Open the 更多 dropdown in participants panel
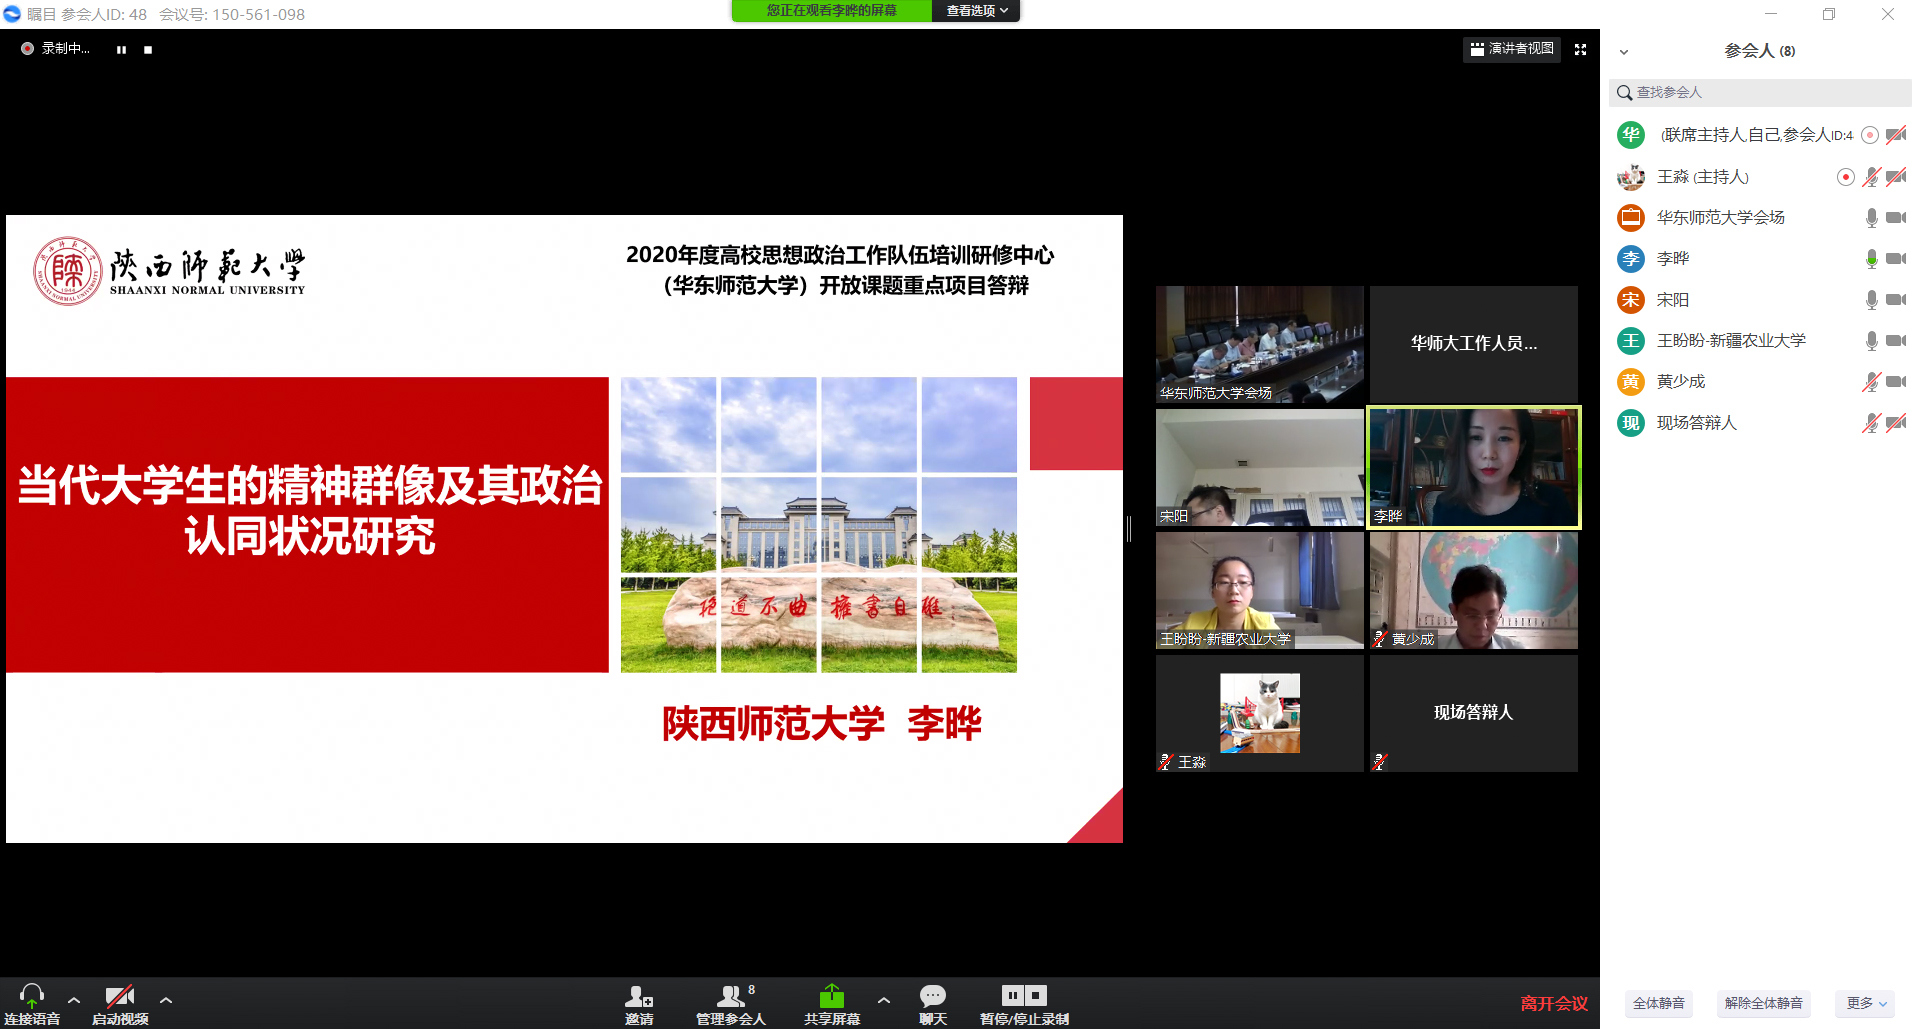Viewport: 1920px width, 1029px height. click(1865, 1003)
